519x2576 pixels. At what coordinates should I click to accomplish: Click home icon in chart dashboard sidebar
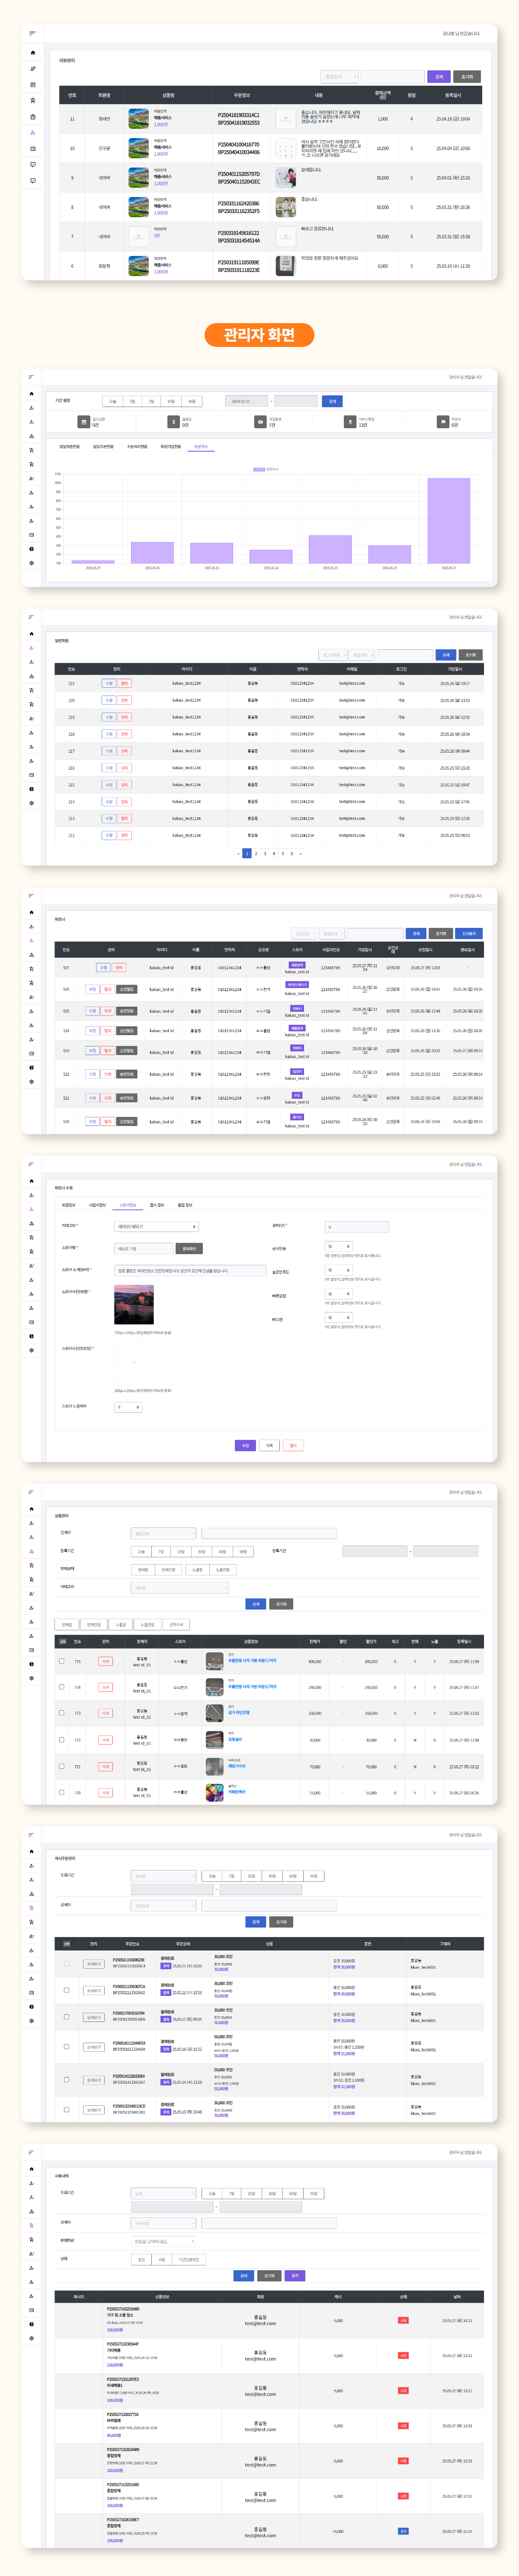tap(31, 393)
